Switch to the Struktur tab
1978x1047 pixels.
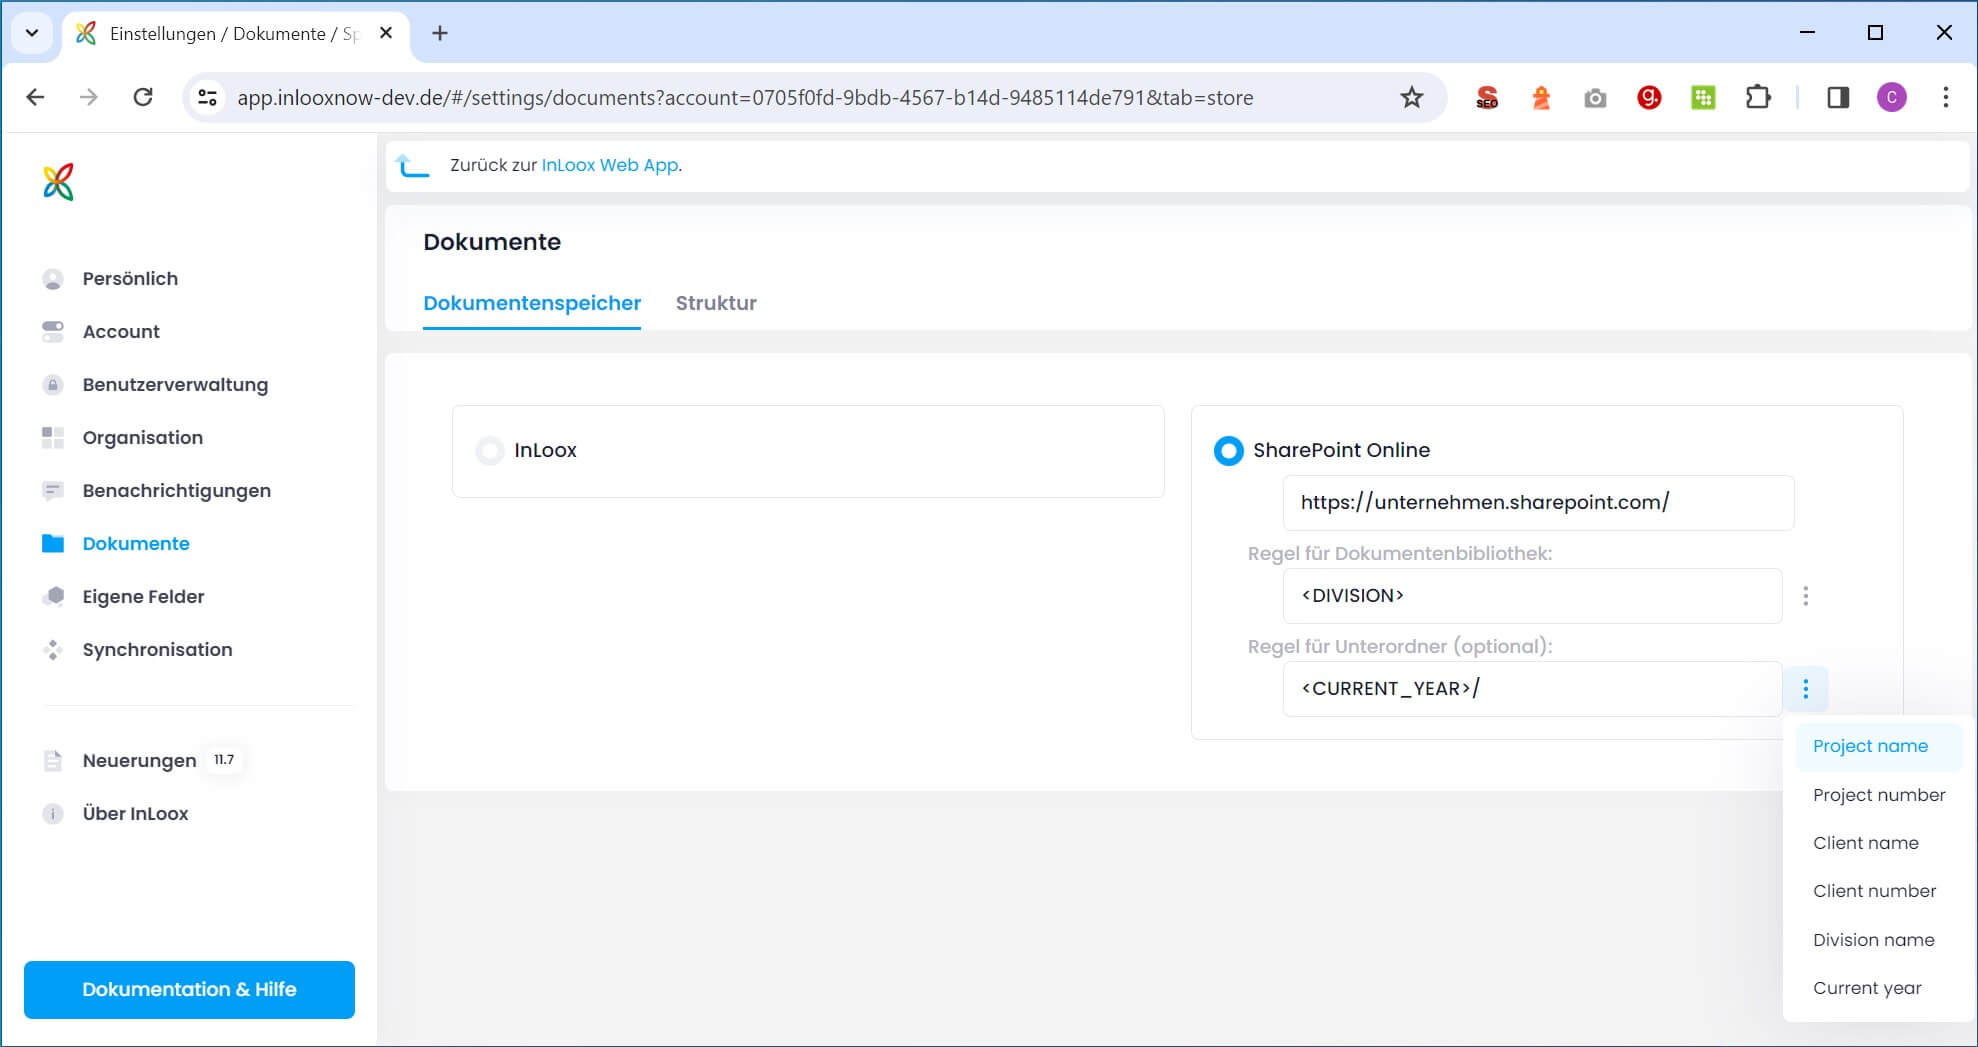(716, 303)
